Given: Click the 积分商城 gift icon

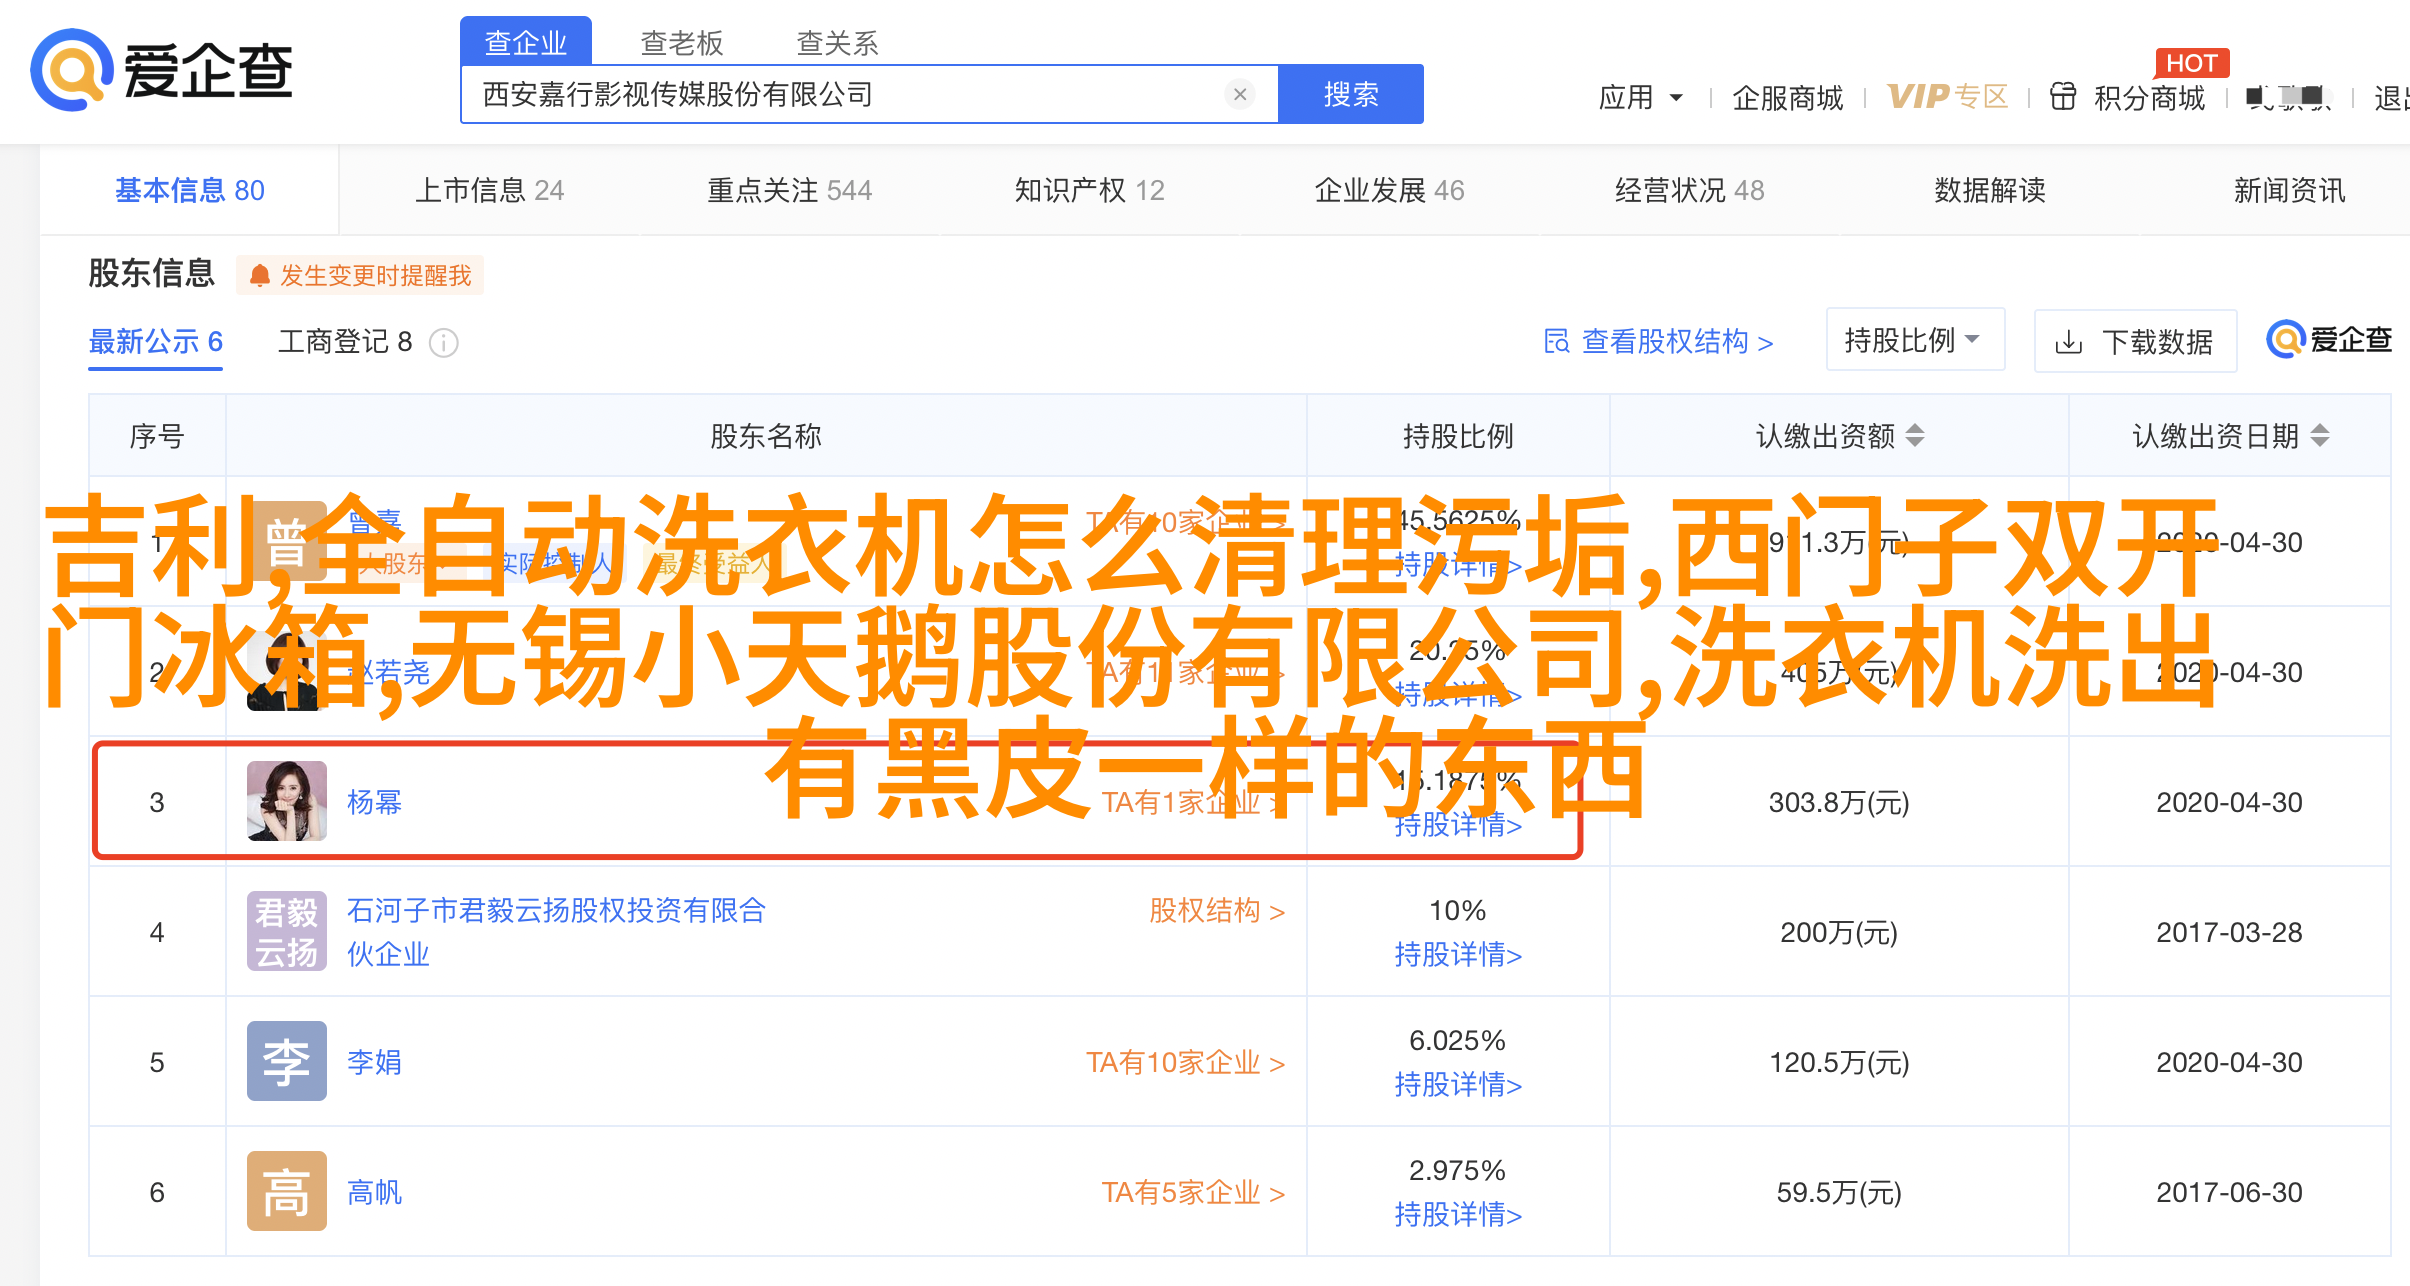Looking at the screenshot, I should pos(2063,97).
